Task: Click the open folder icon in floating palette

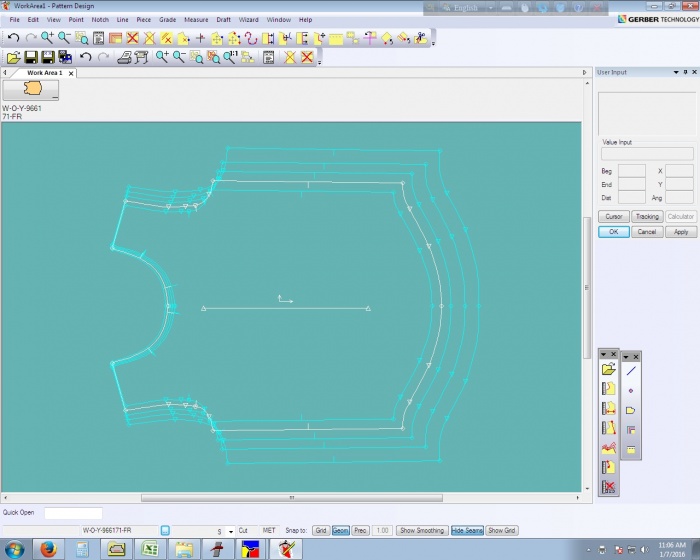Action: point(608,369)
